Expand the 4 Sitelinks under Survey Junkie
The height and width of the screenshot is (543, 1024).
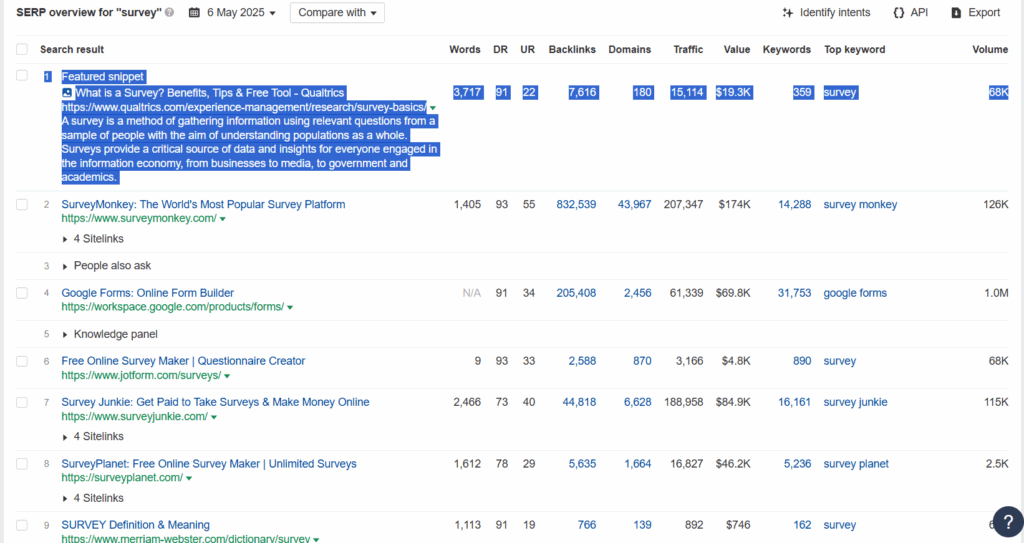93,436
